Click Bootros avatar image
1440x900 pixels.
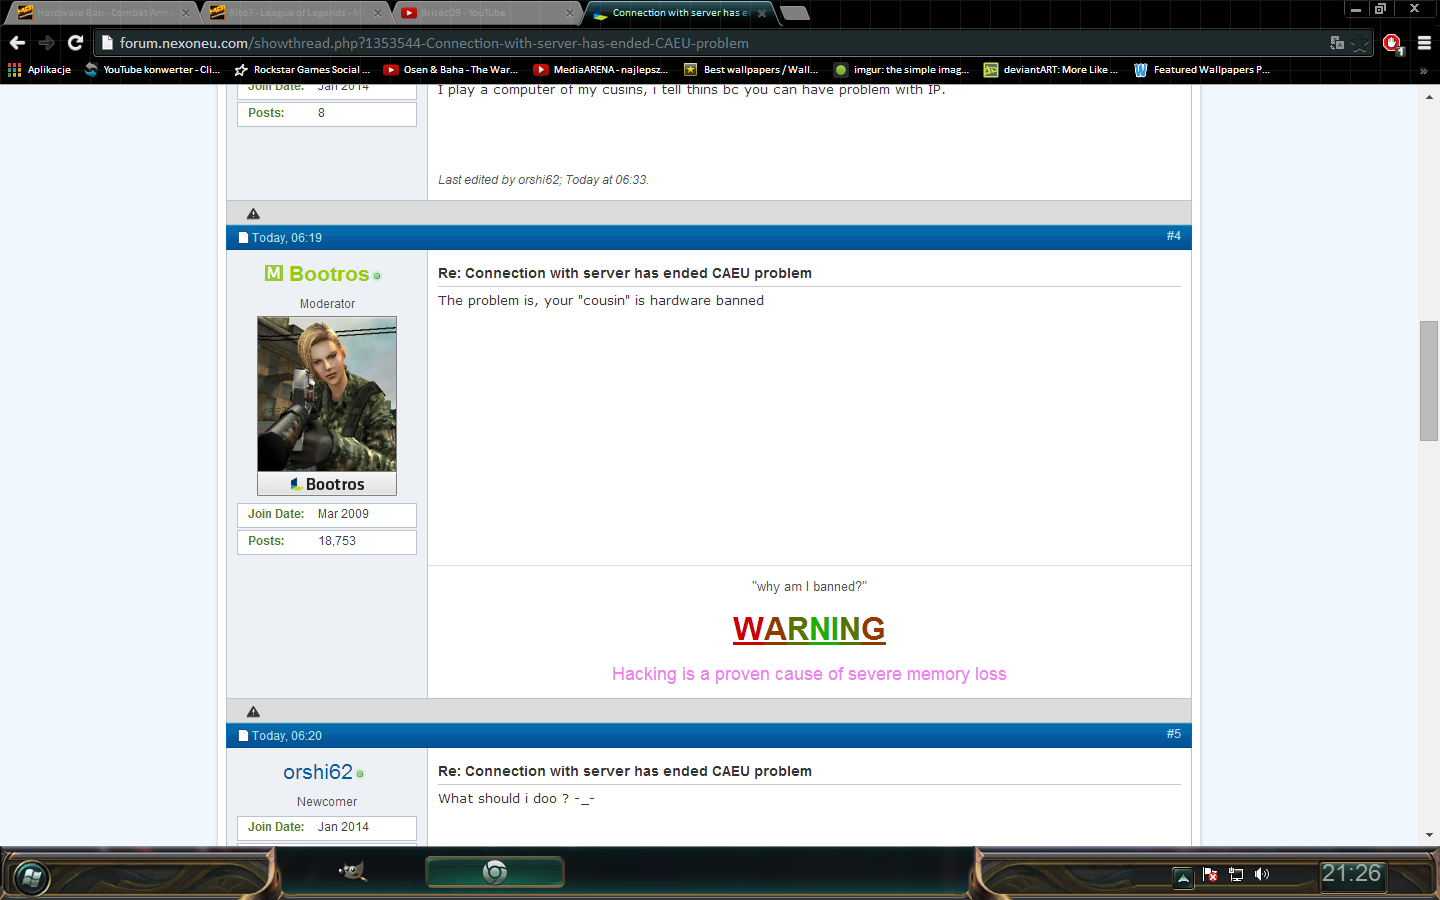point(327,394)
